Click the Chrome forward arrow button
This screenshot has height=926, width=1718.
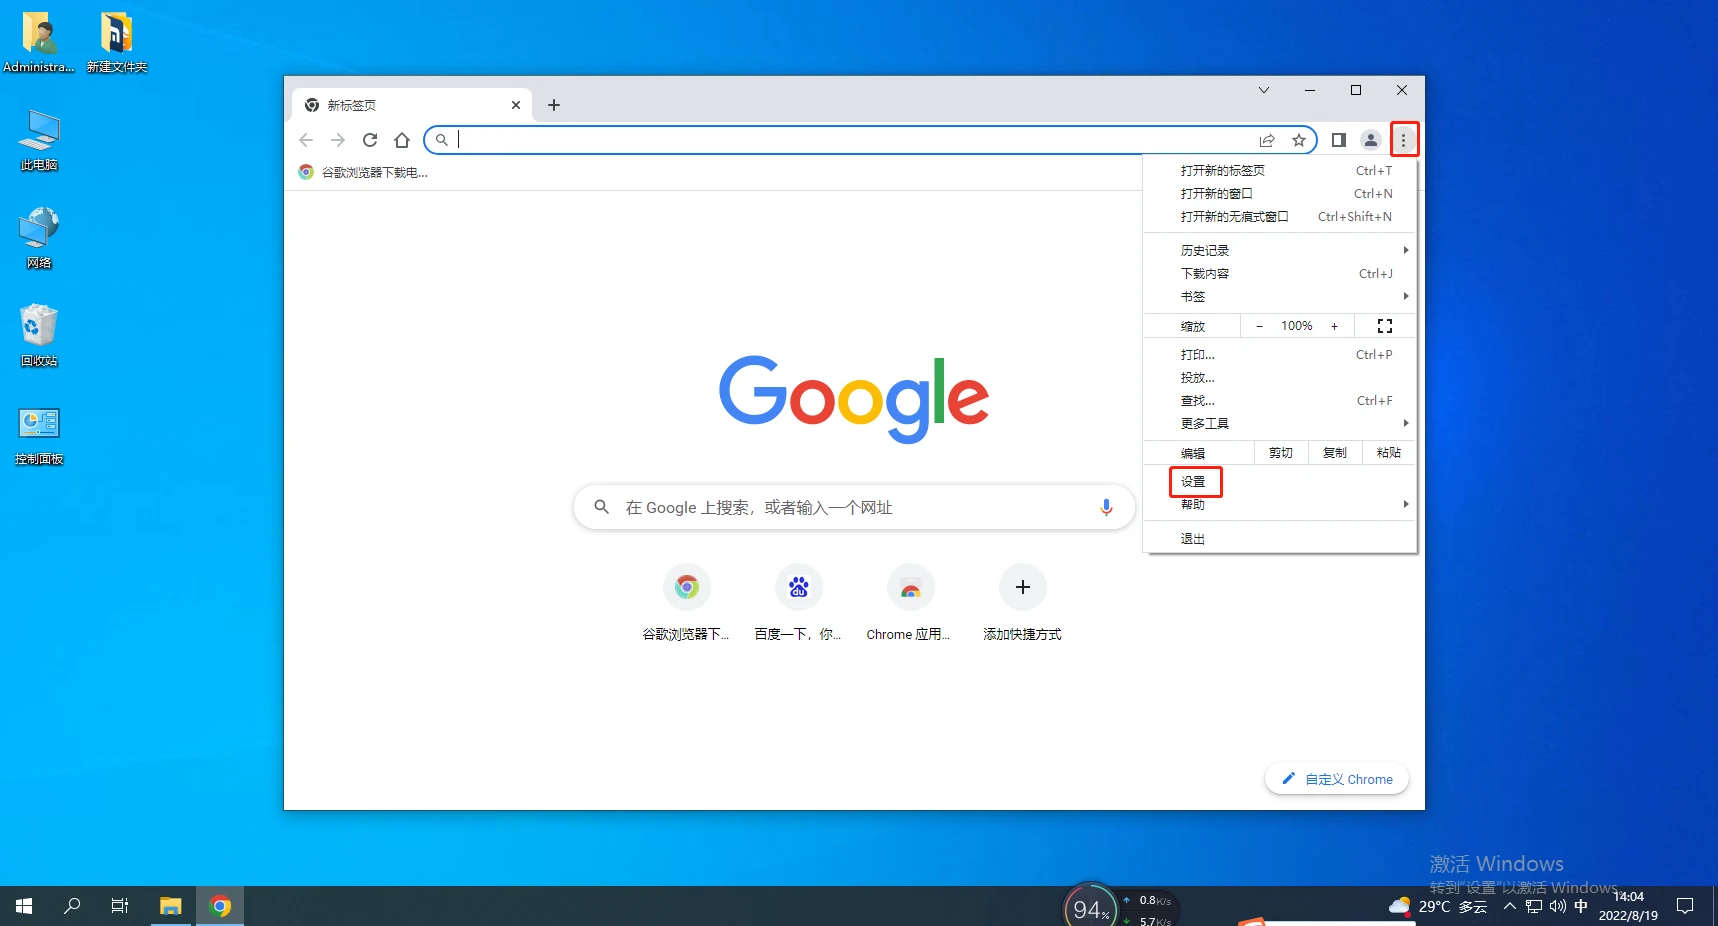pyautogui.click(x=338, y=140)
